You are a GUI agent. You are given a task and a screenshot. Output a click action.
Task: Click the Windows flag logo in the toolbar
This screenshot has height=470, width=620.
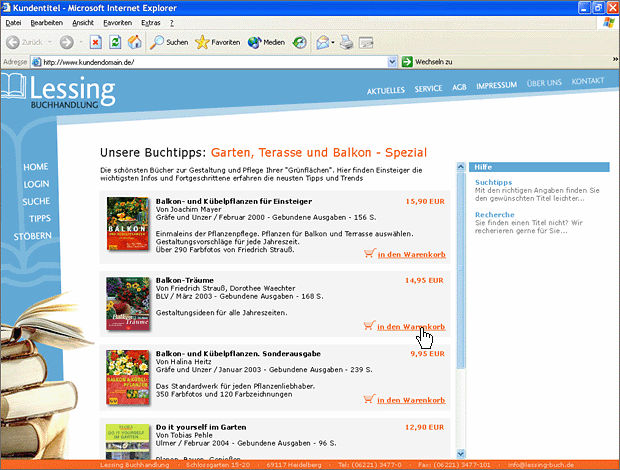pos(609,23)
